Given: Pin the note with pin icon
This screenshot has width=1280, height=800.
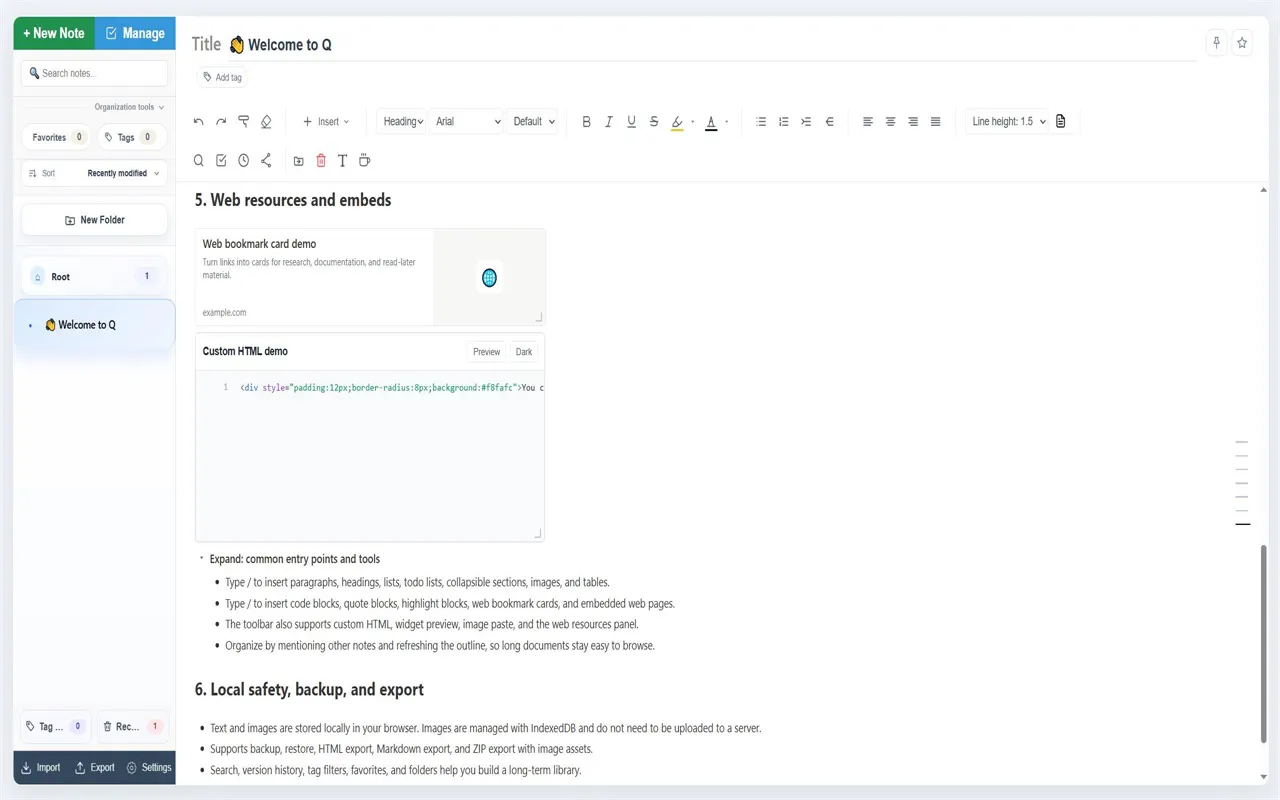Looking at the screenshot, I should [1216, 43].
